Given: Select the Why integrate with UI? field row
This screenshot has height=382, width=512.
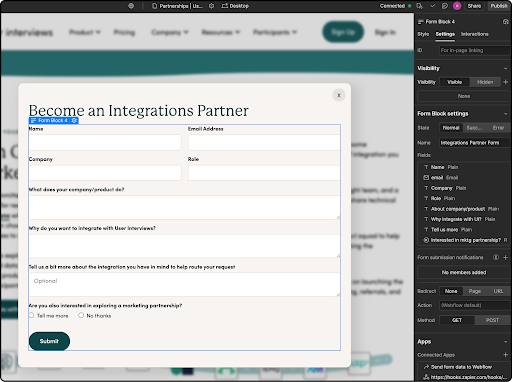Looking at the screenshot, I should 464,219.
